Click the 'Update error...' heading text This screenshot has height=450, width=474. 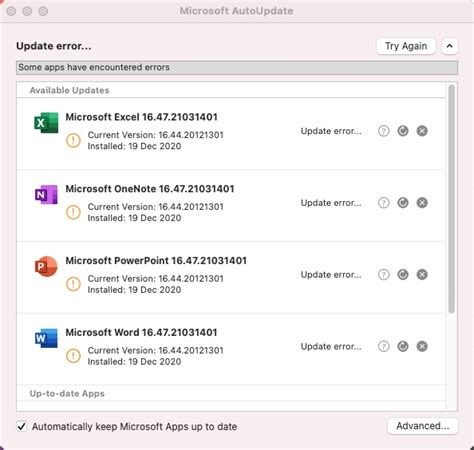point(54,46)
